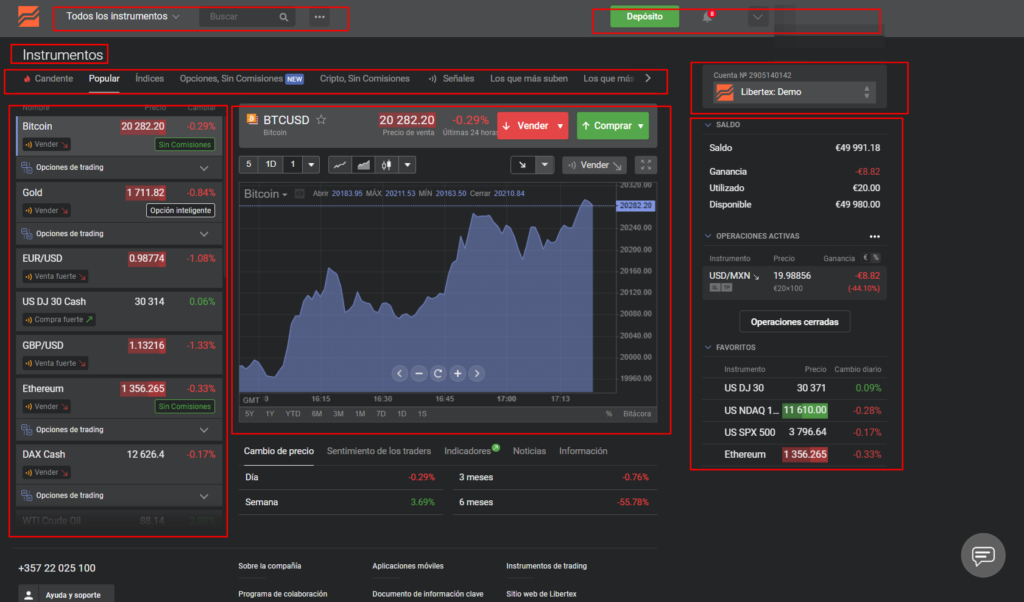Open the Señales tab
The width and height of the screenshot is (1024, 602).
click(x=451, y=78)
